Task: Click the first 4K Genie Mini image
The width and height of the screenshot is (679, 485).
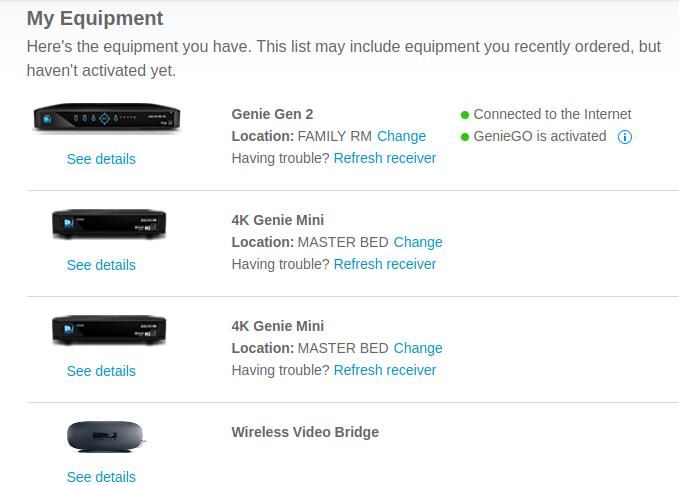Action: [x=109, y=223]
